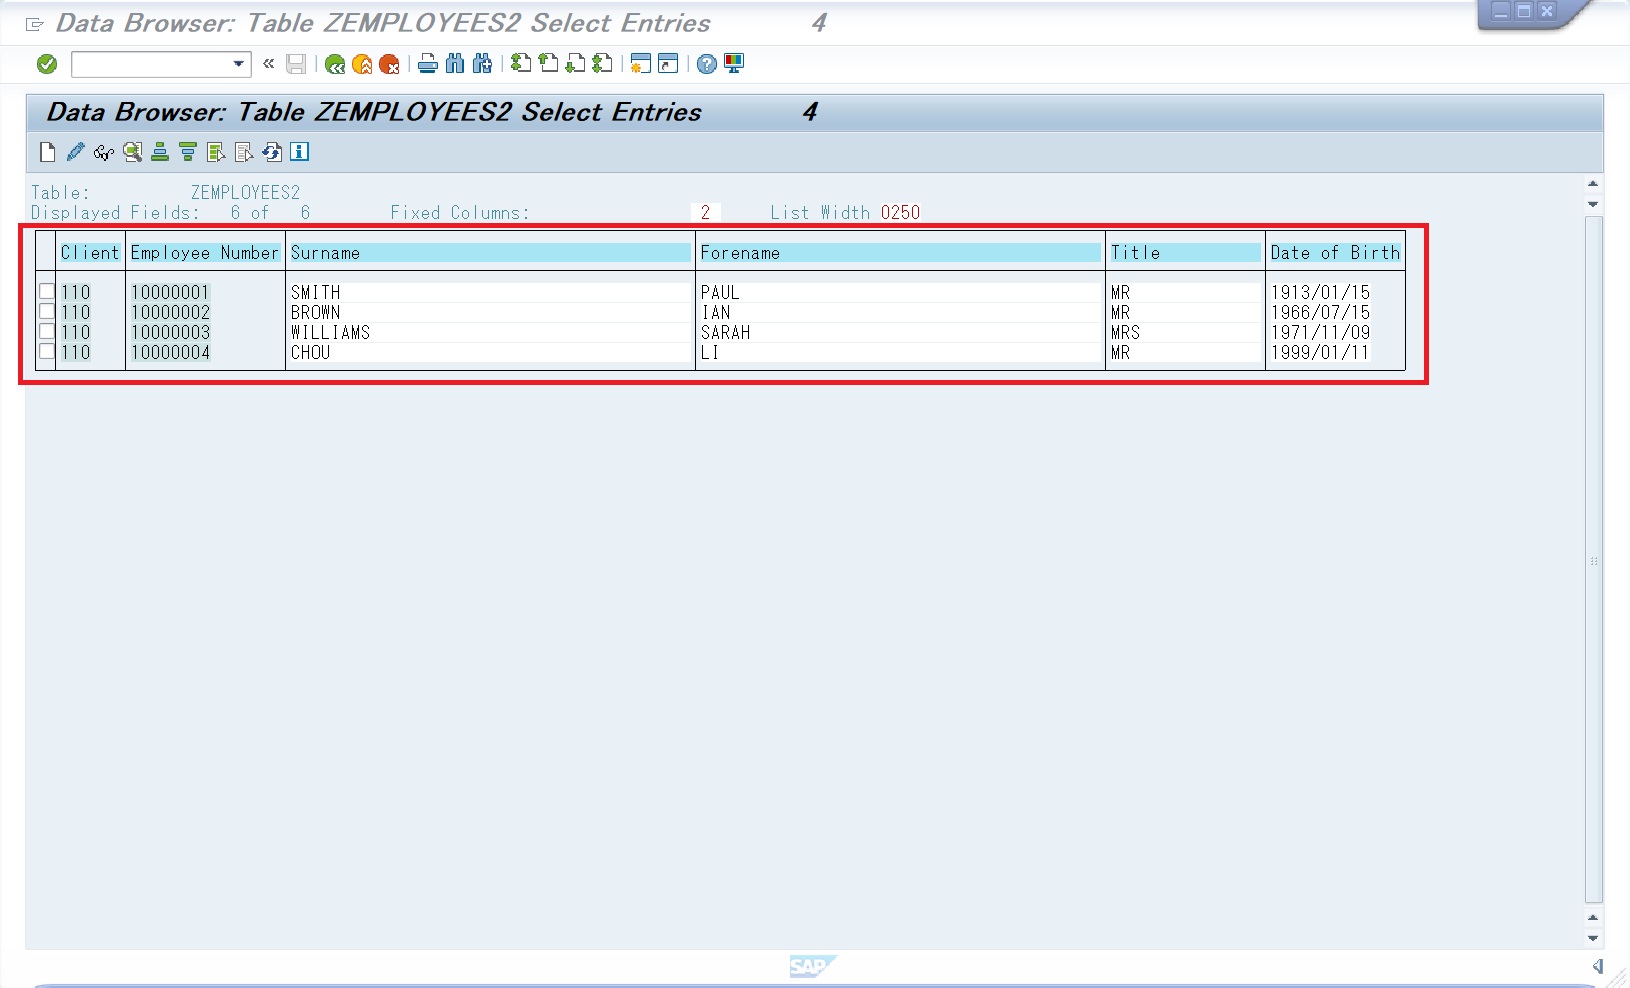
Task: Click the Find binoculars icon
Action: 455,64
